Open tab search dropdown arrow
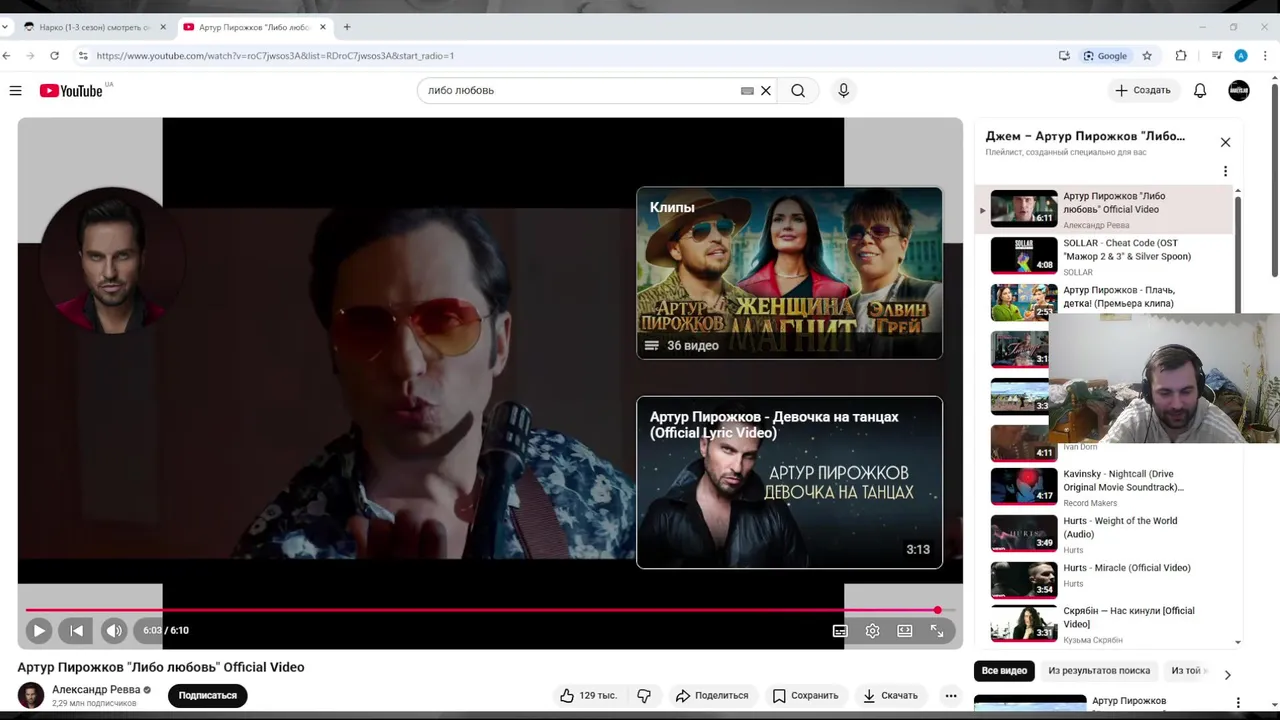This screenshot has width=1280, height=720. [7, 27]
